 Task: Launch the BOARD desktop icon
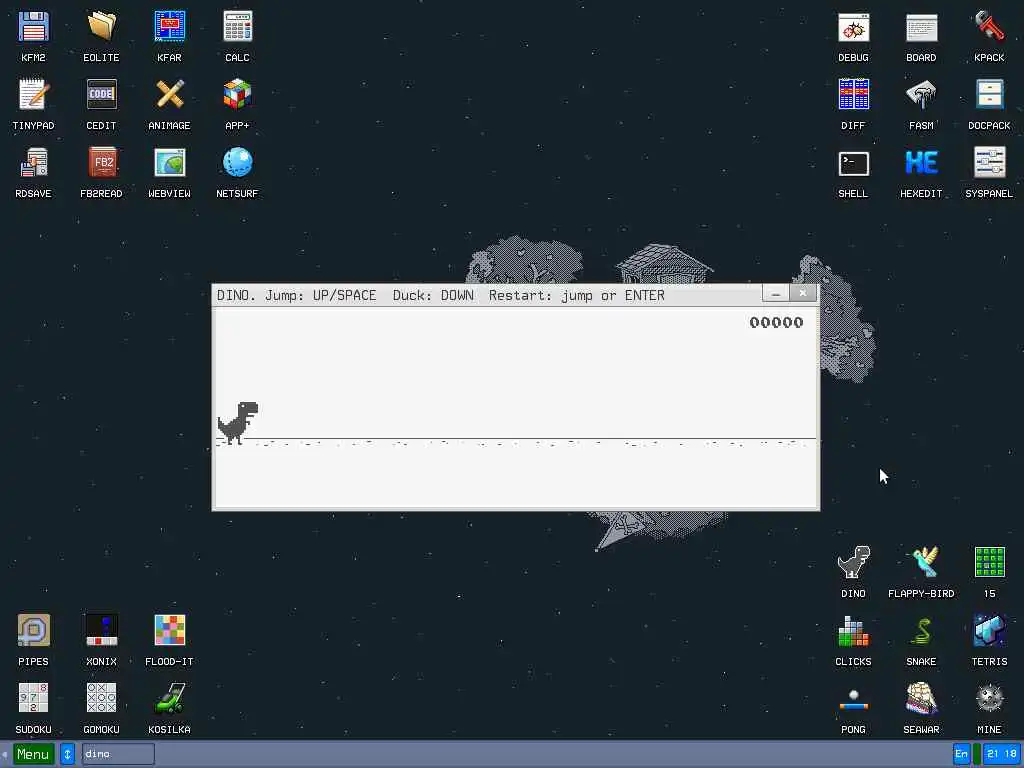921,27
